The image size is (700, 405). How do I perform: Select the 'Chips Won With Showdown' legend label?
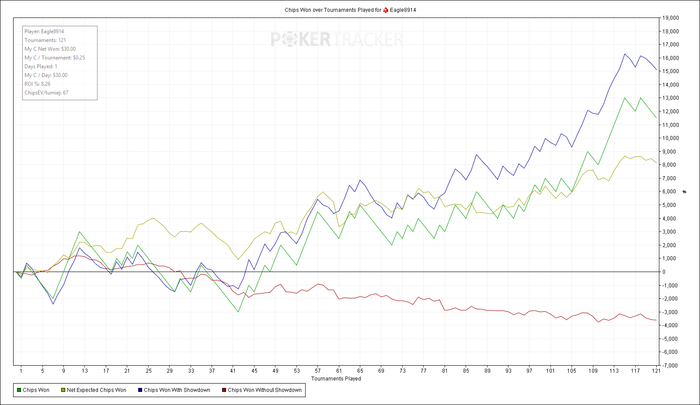click(177, 390)
